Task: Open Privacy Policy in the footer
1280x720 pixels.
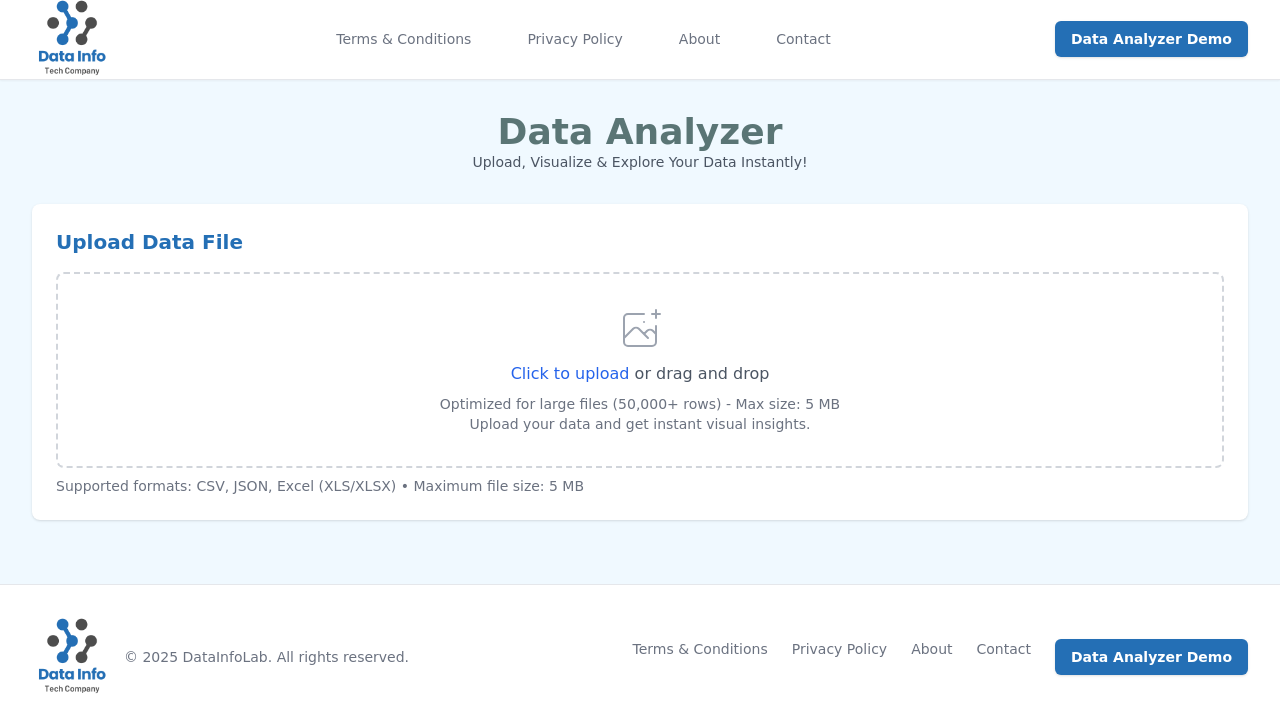Action: tap(838, 649)
